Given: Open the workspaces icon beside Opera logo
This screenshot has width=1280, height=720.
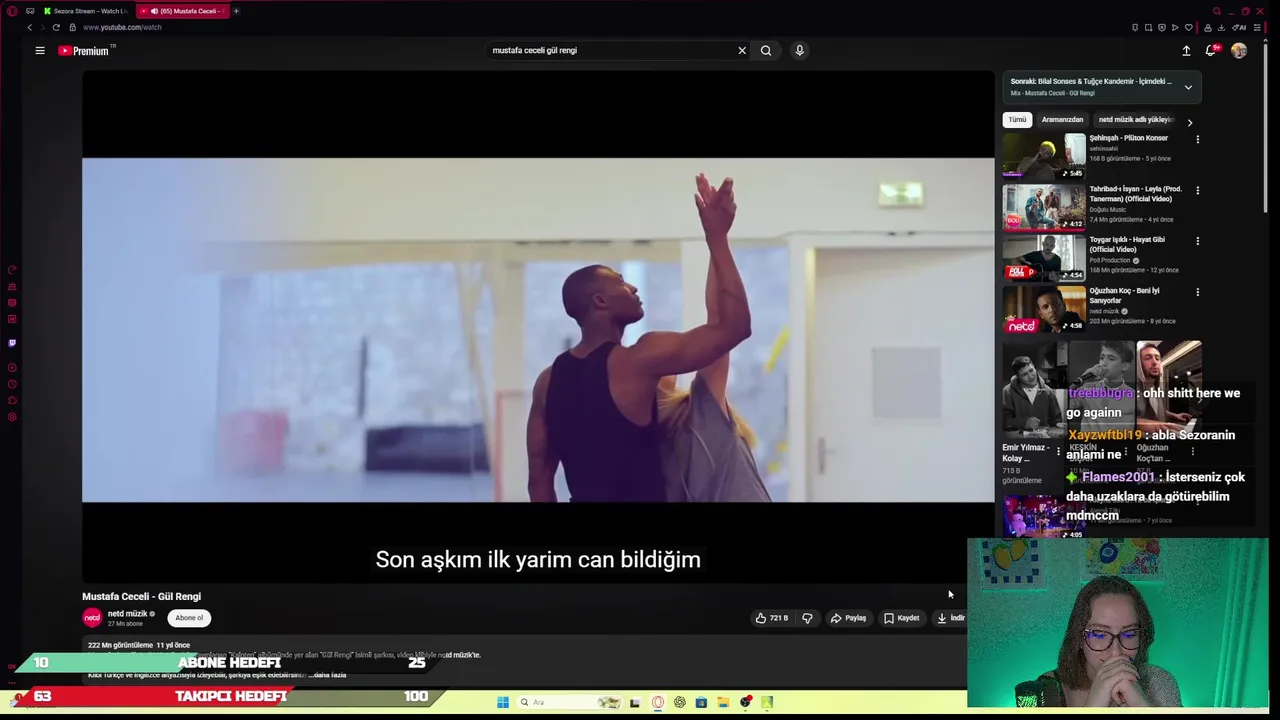Looking at the screenshot, I should pyautogui.click(x=30, y=11).
